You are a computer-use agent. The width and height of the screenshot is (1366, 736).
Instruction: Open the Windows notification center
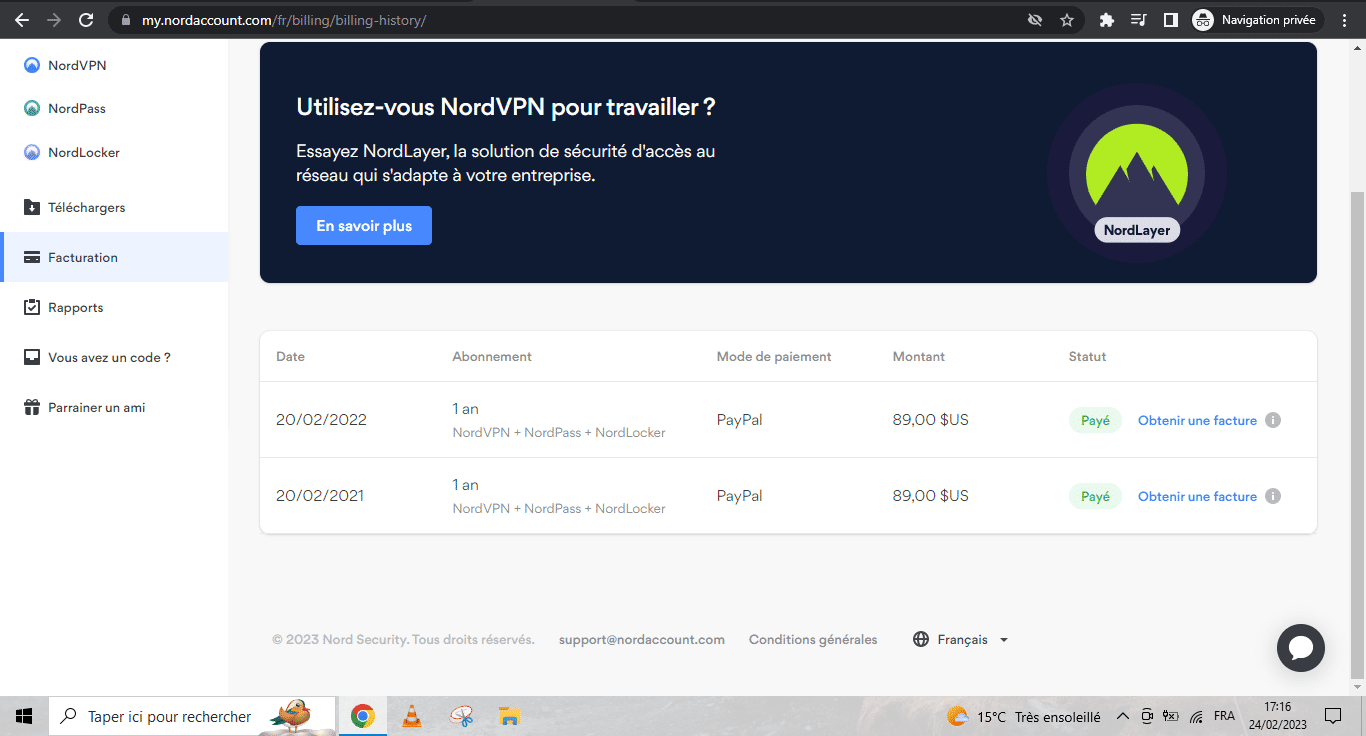tap(1332, 716)
